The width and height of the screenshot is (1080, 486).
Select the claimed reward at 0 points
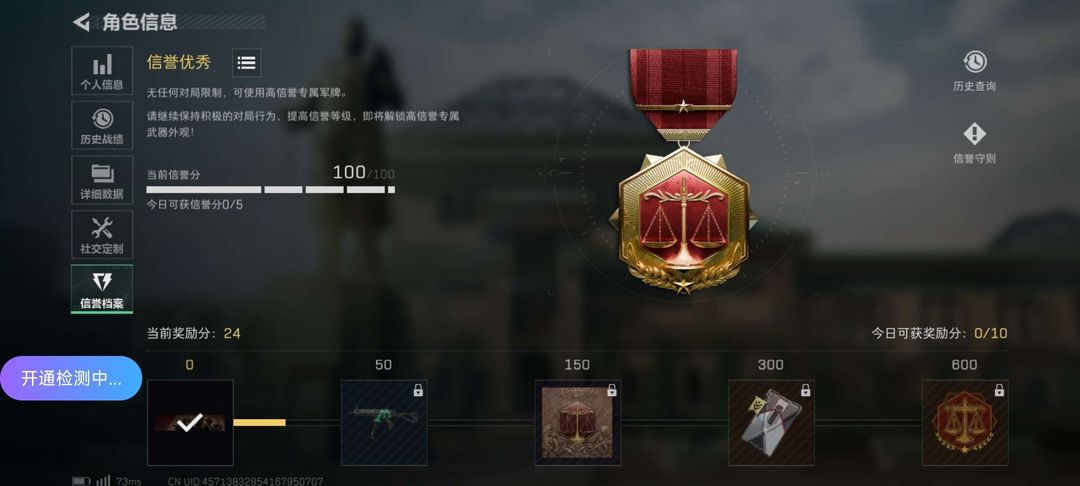coord(190,423)
